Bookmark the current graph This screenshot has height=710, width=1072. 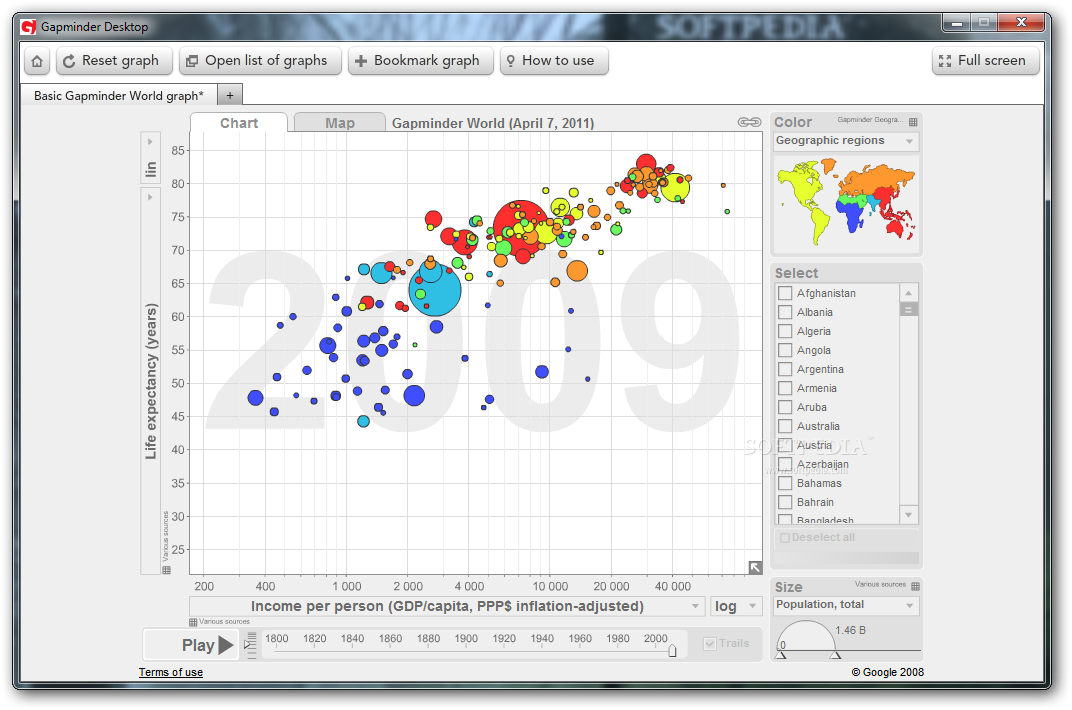point(420,61)
